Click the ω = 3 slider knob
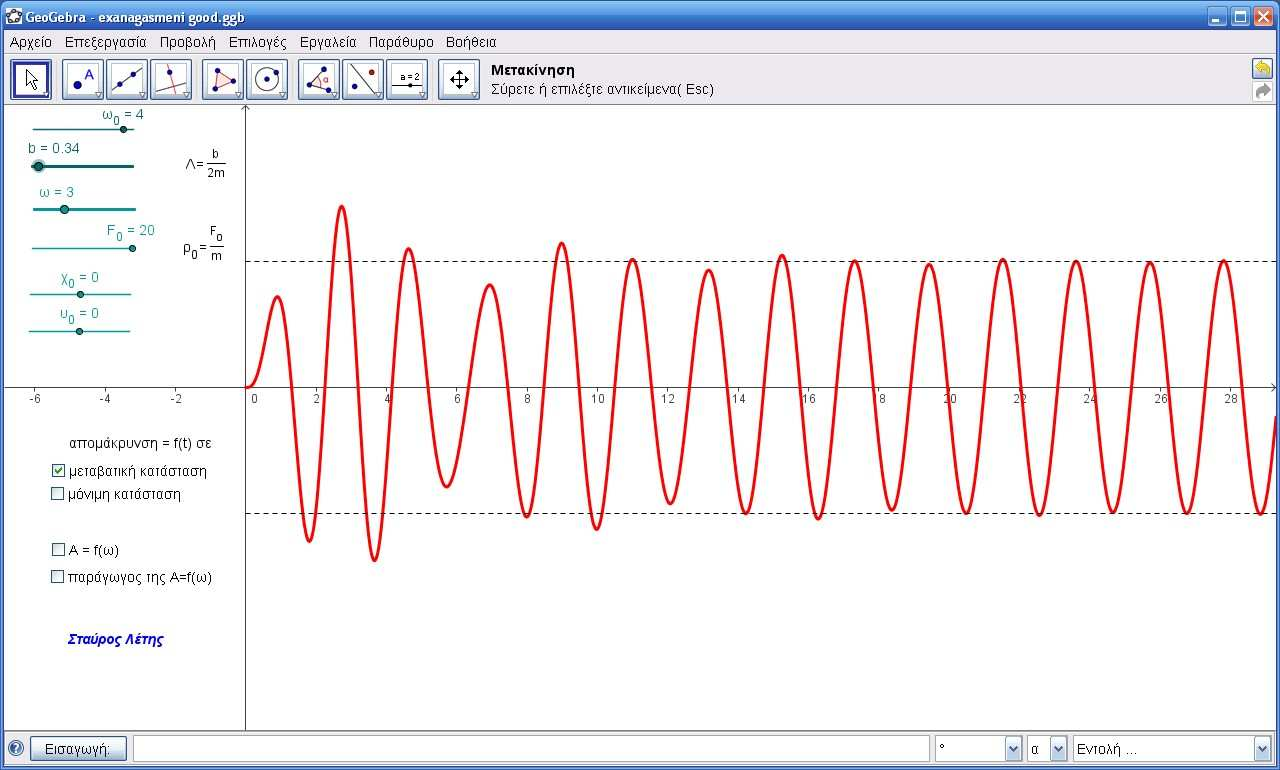The image size is (1280, 770). point(65,209)
